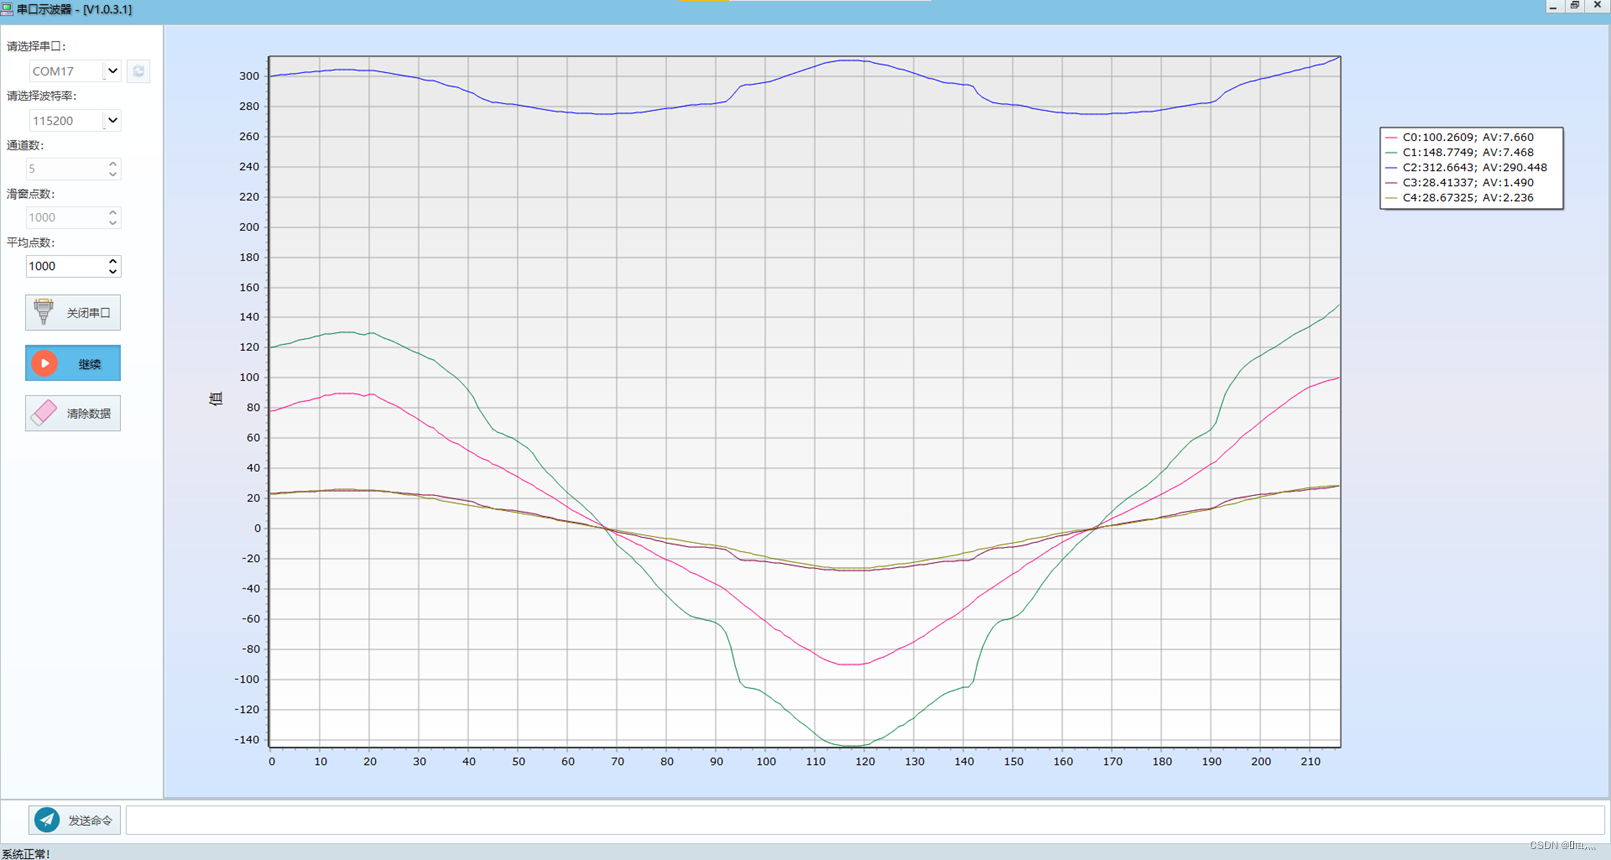Close the serial oscilloscope window
Image resolution: width=1611 pixels, height=860 pixels.
[1597, 6]
